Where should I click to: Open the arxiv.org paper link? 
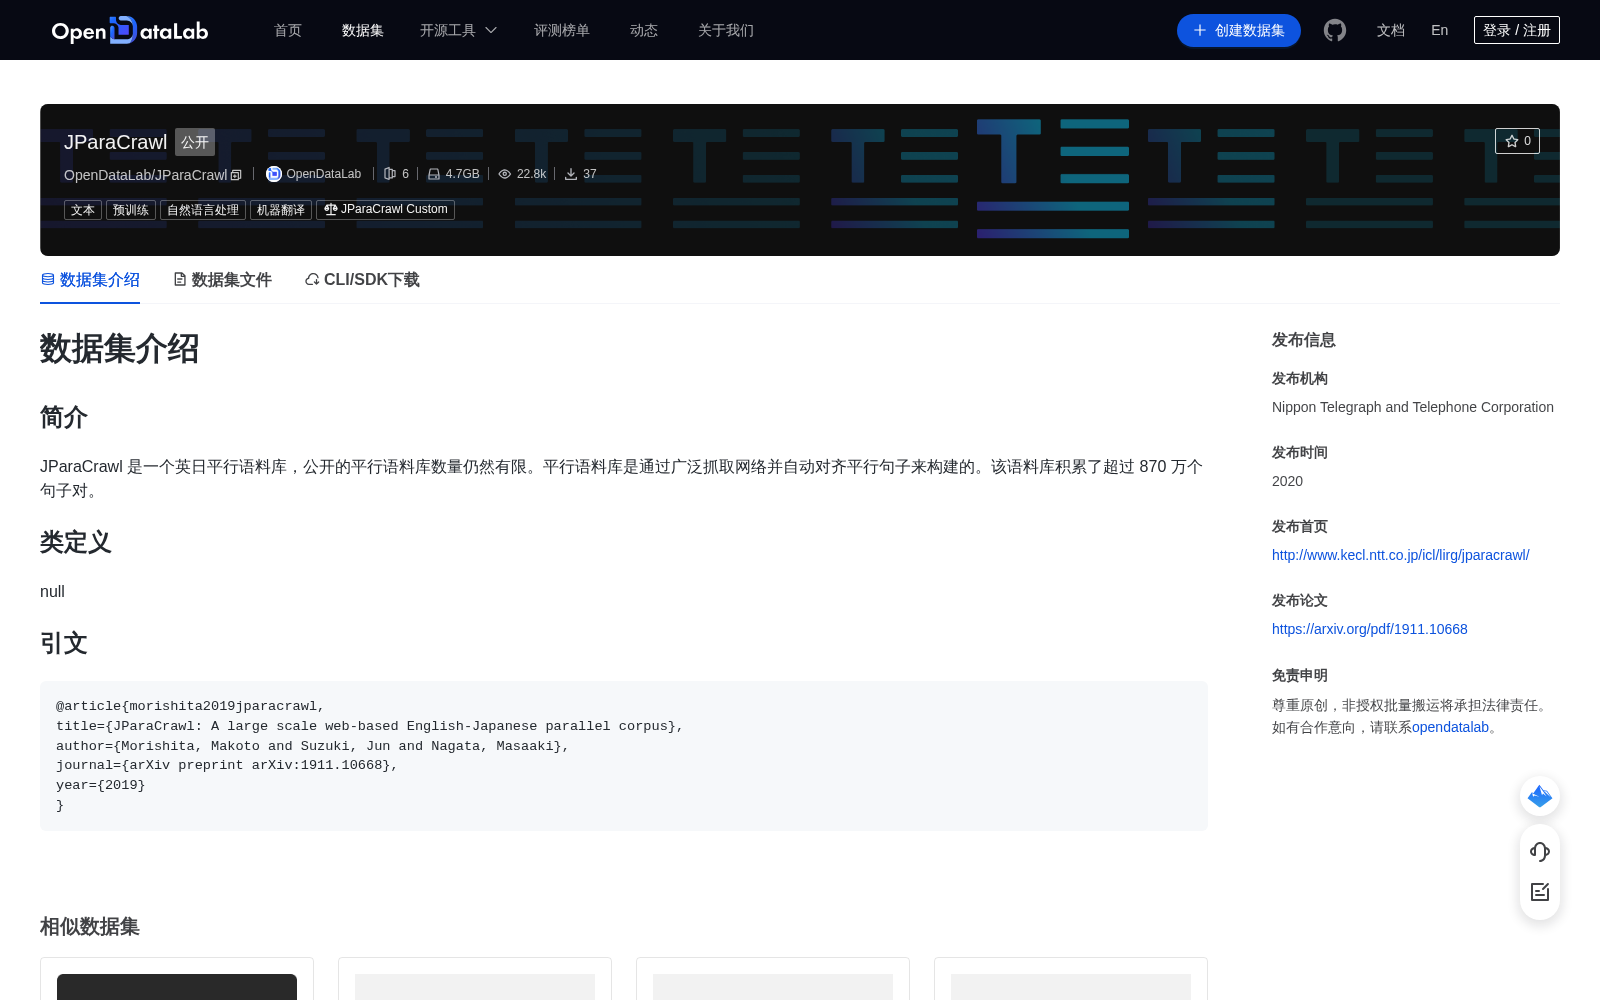click(1370, 629)
